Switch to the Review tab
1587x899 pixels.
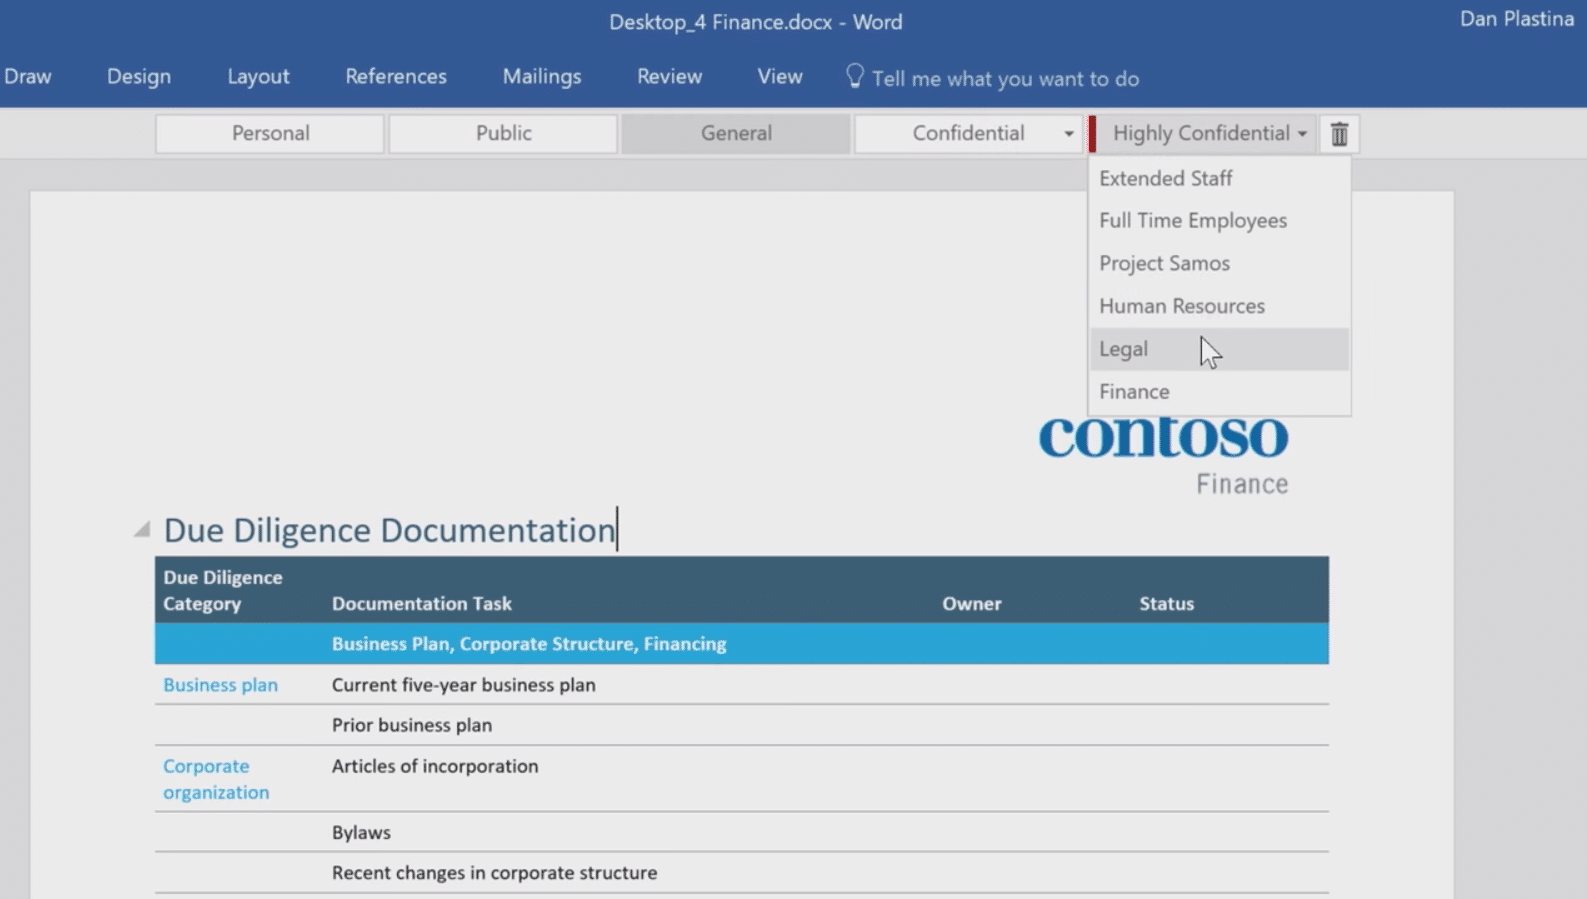669,76
